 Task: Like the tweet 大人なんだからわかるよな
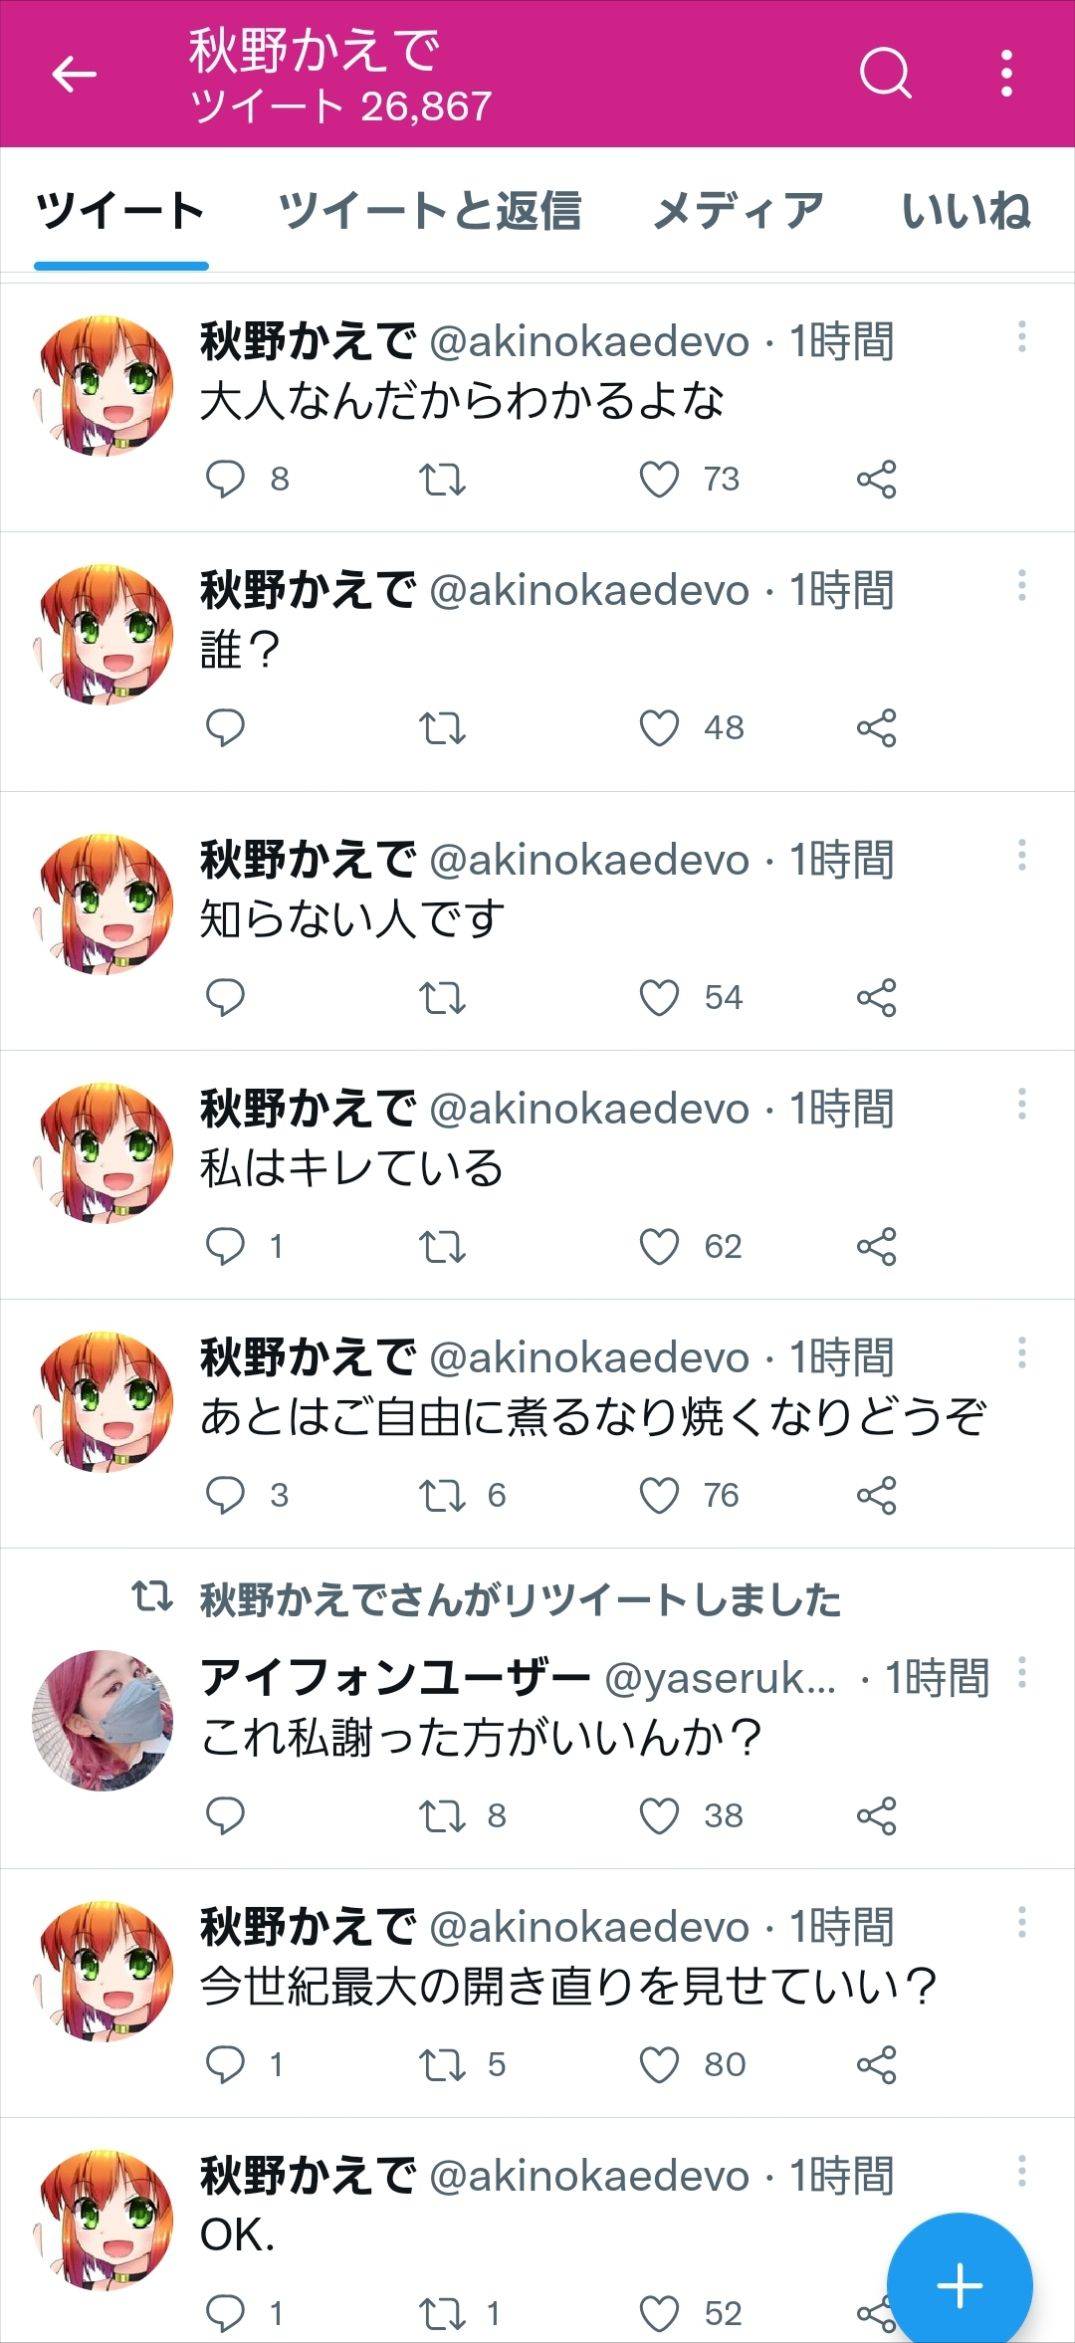(x=659, y=479)
